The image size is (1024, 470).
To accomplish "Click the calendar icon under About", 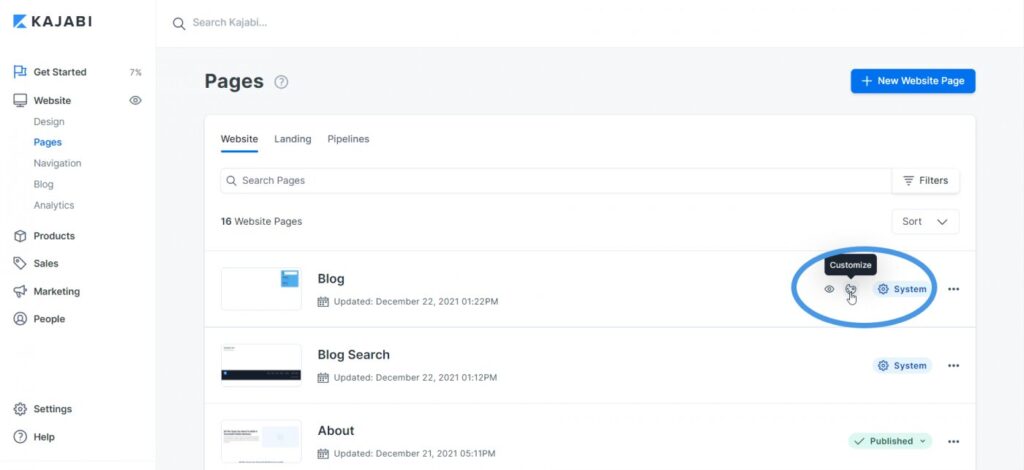I will coord(323,454).
